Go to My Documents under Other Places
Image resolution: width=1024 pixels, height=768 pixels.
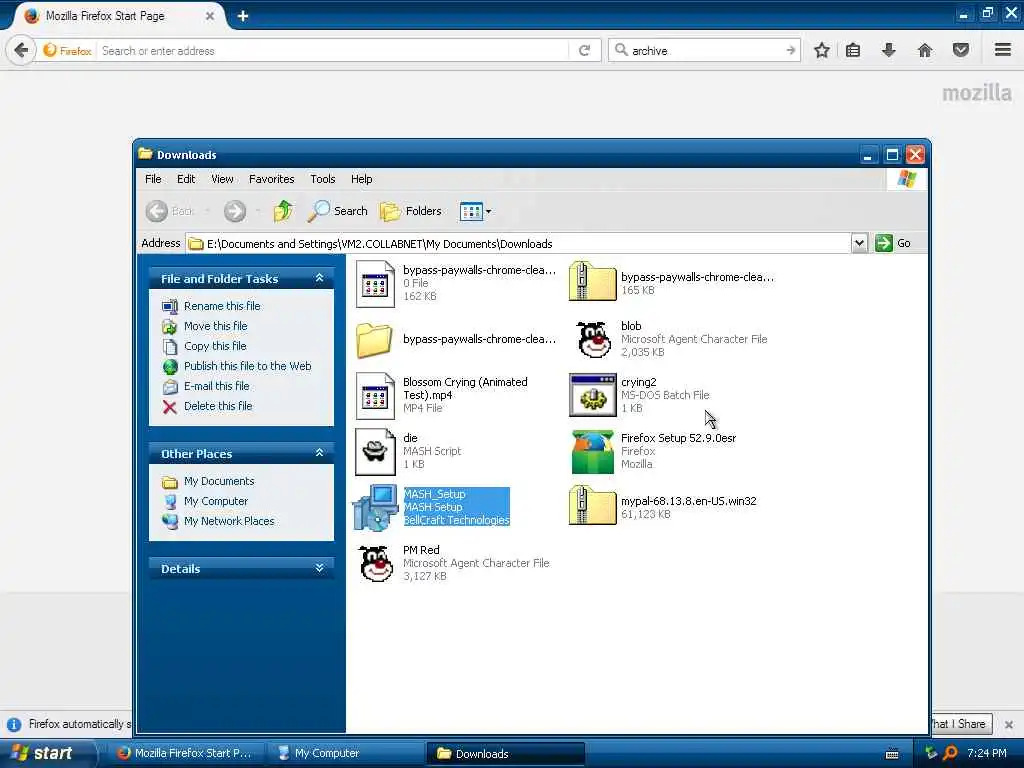point(219,481)
